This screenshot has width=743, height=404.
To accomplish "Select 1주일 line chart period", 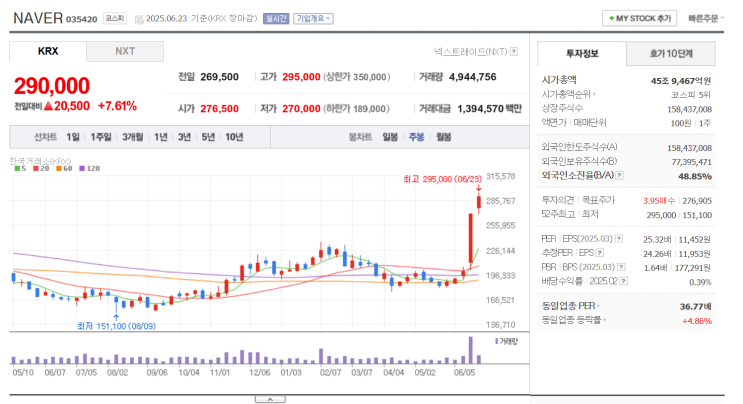I will 100,137.
